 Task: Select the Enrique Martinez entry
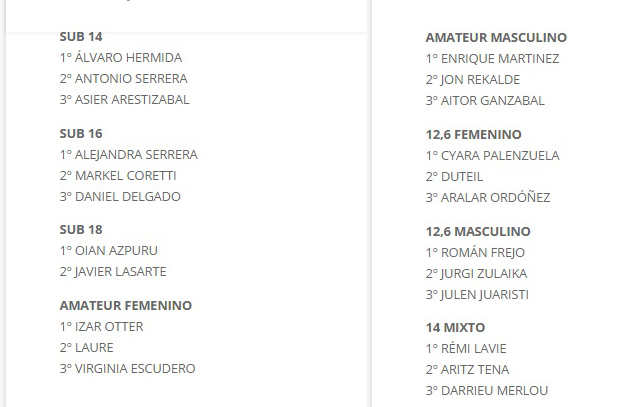[493, 59]
